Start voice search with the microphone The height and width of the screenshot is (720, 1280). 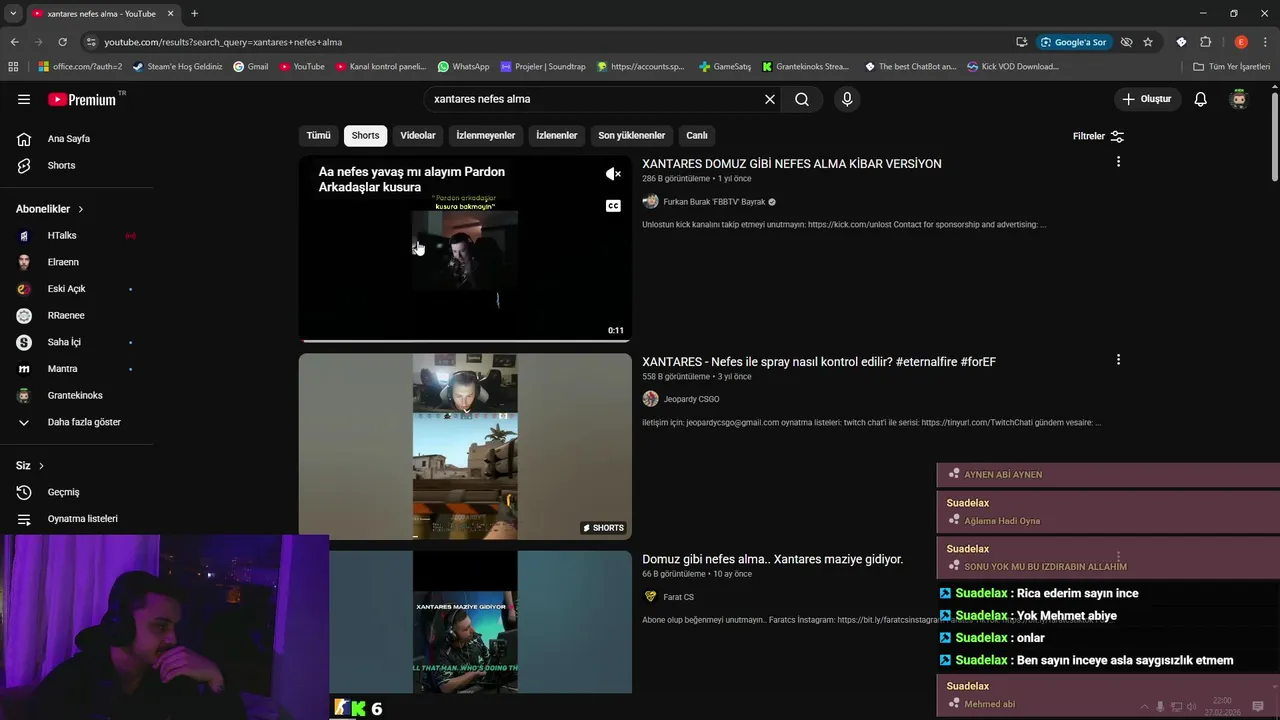coord(847,99)
